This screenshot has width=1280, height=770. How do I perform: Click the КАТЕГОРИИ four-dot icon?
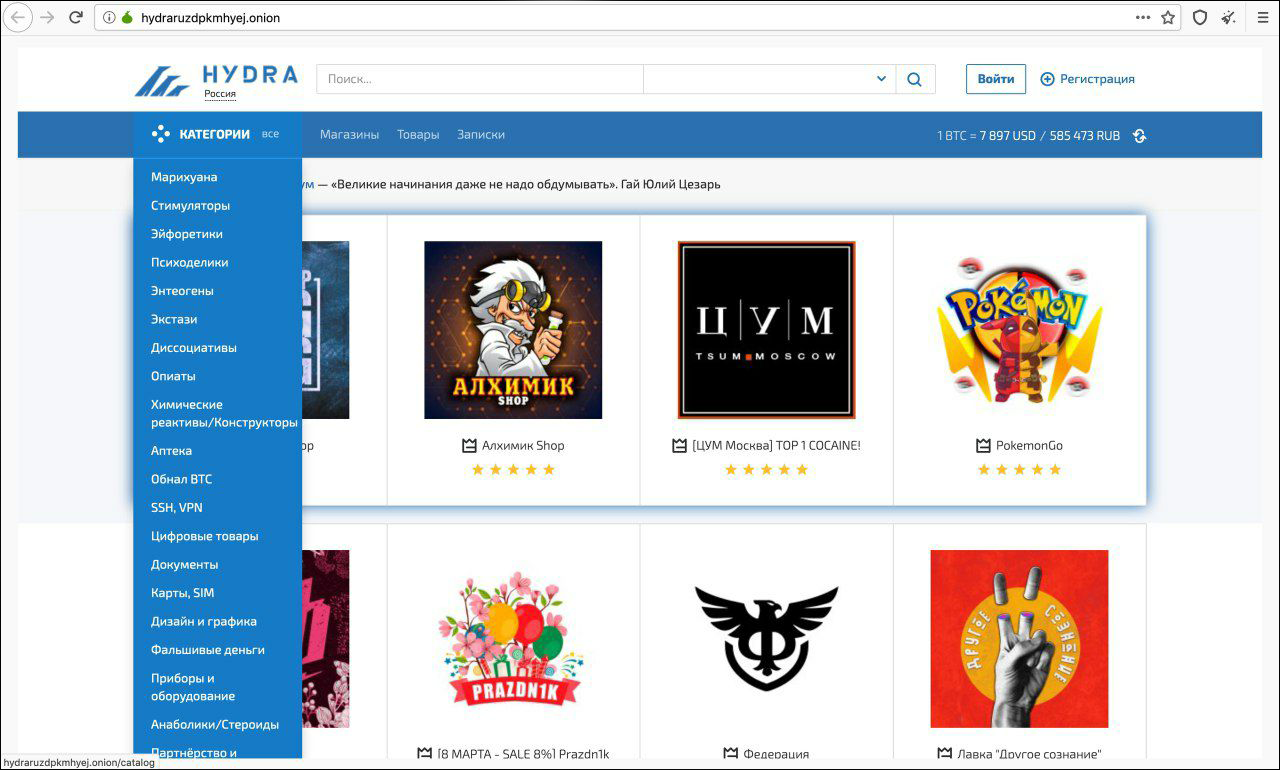(x=161, y=134)
